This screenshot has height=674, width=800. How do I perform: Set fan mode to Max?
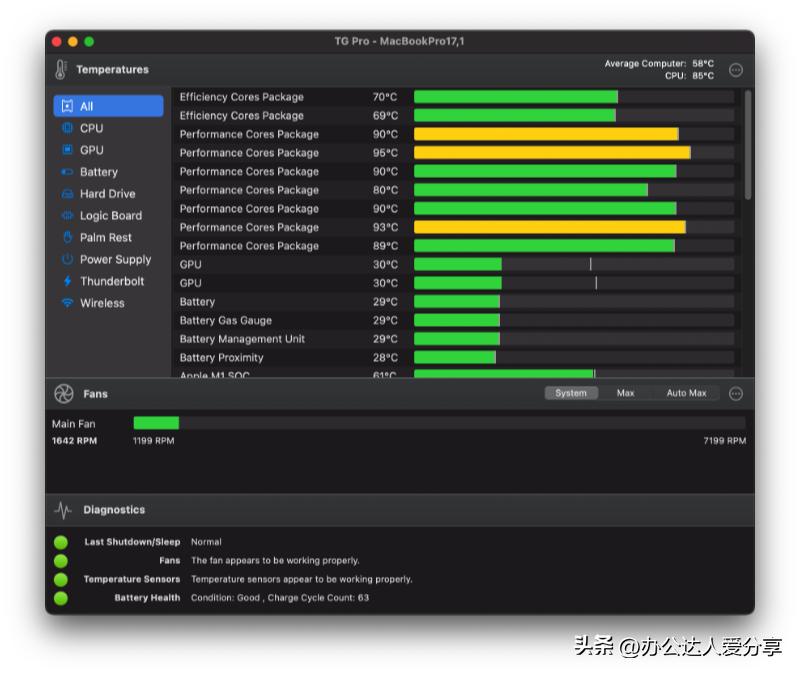point(625,393)
